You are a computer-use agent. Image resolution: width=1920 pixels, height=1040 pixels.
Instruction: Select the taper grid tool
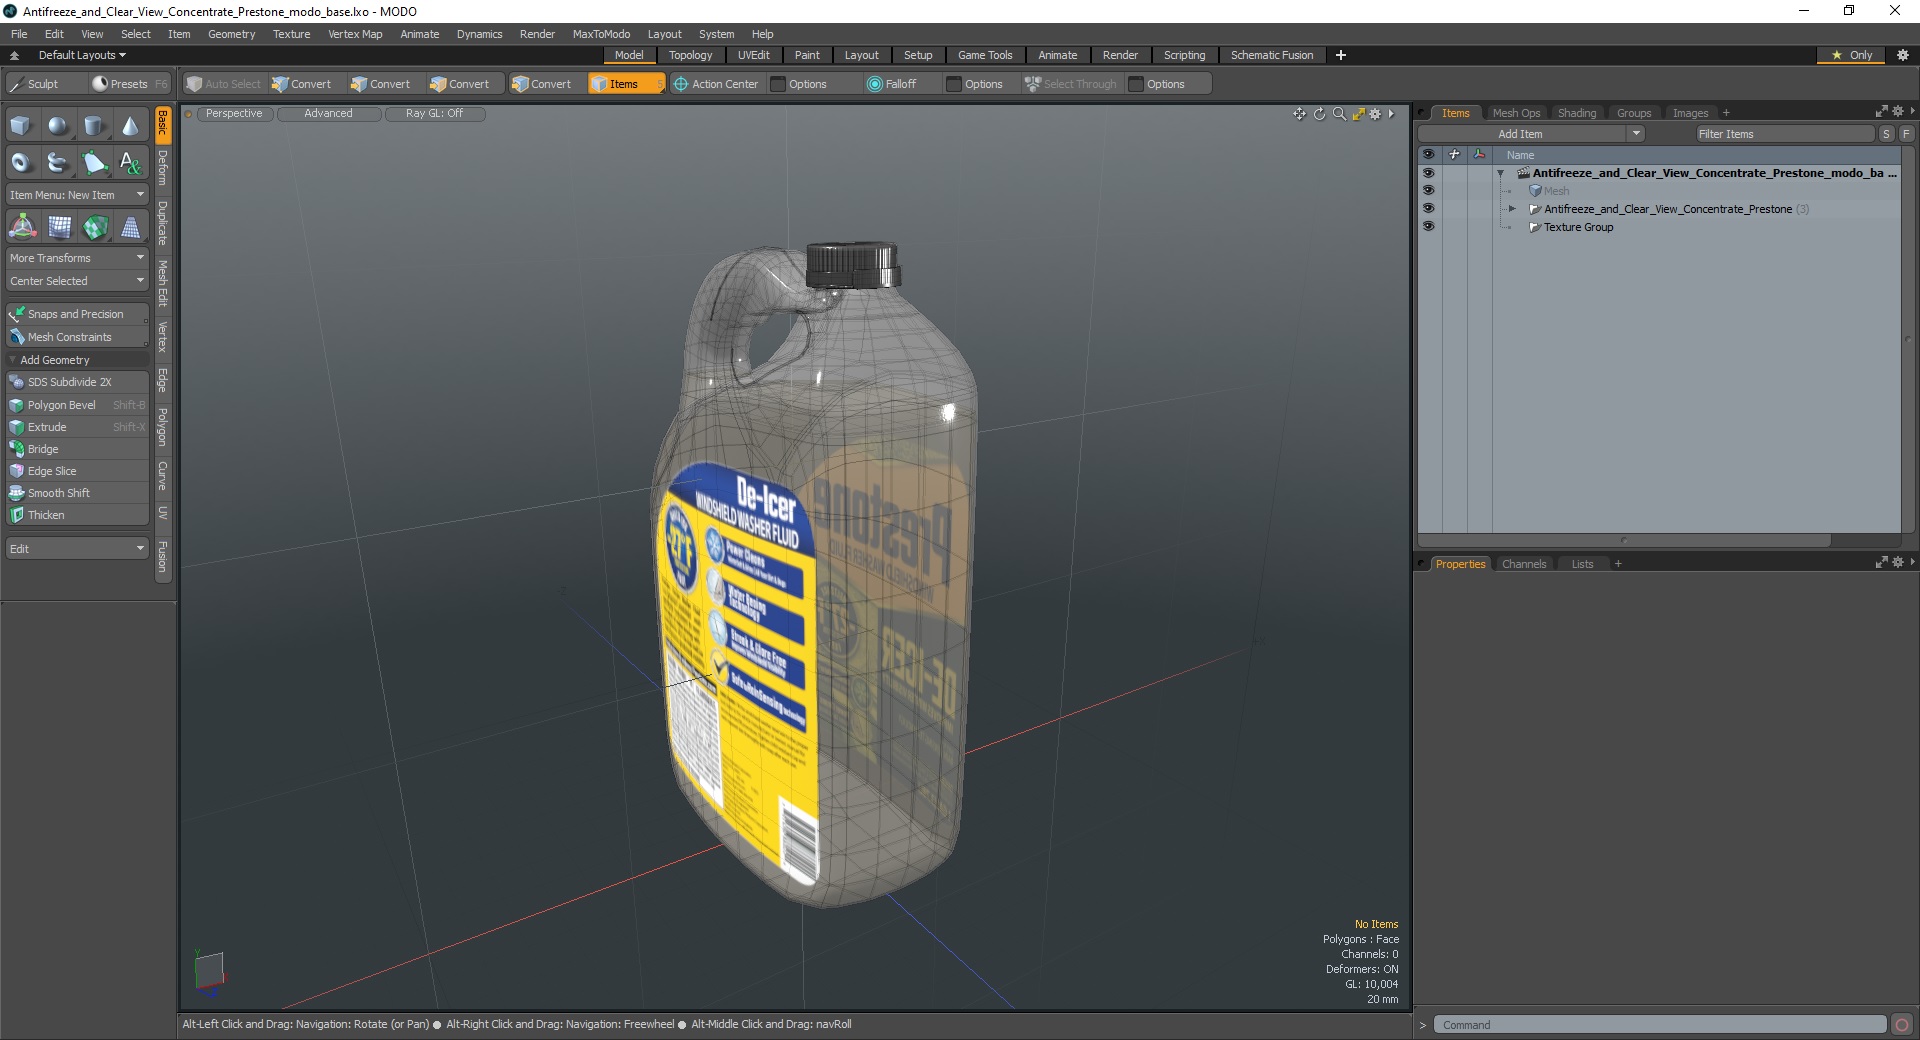pyautogui.click(x=131, y=228)
